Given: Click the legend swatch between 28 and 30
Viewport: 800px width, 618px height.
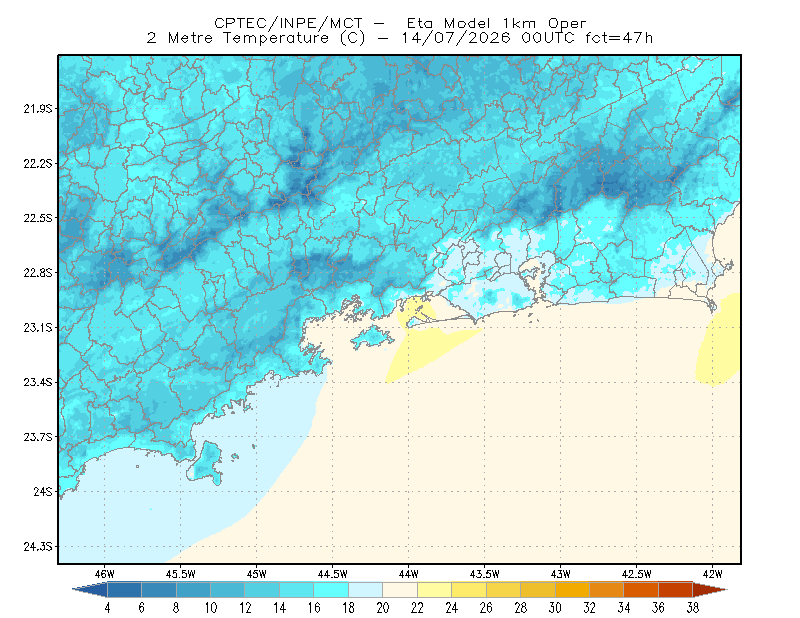Looking at the screenshot, I should [538, 590].
